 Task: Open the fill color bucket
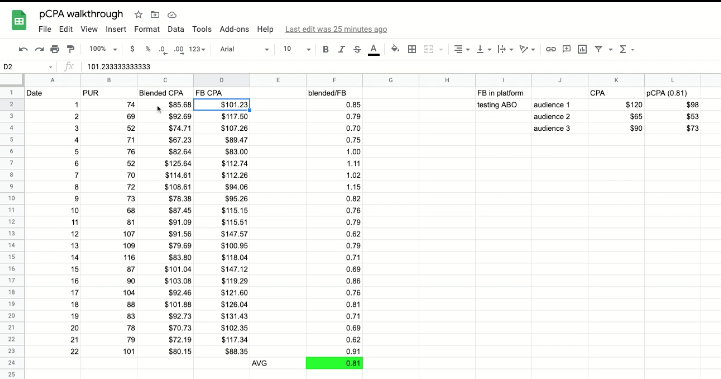point(395,49)
